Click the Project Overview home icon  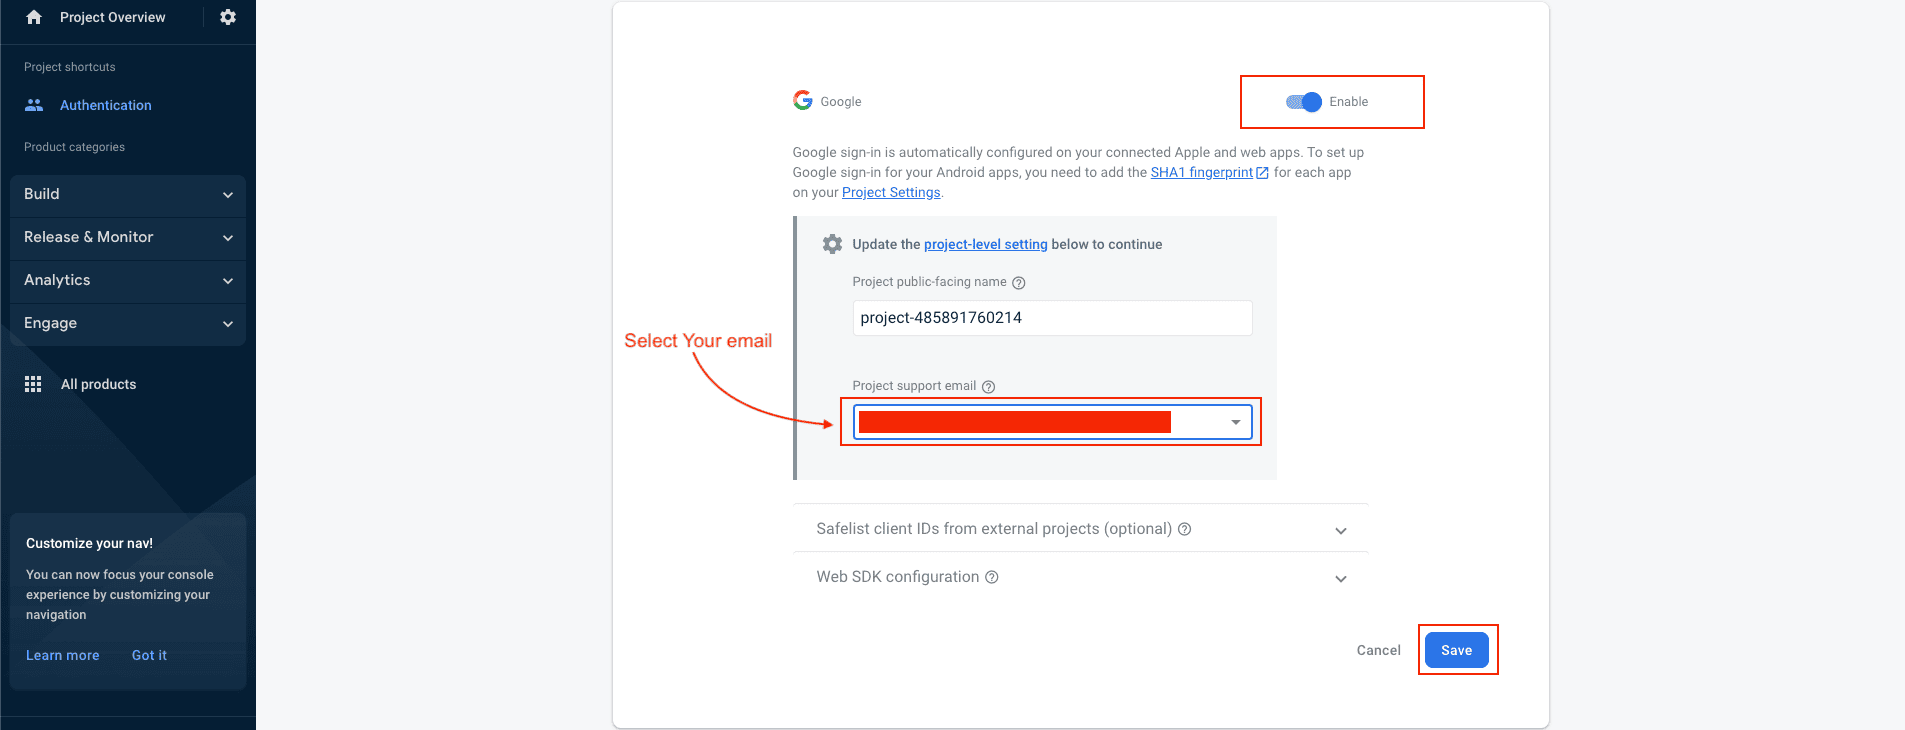click(34, 17)
